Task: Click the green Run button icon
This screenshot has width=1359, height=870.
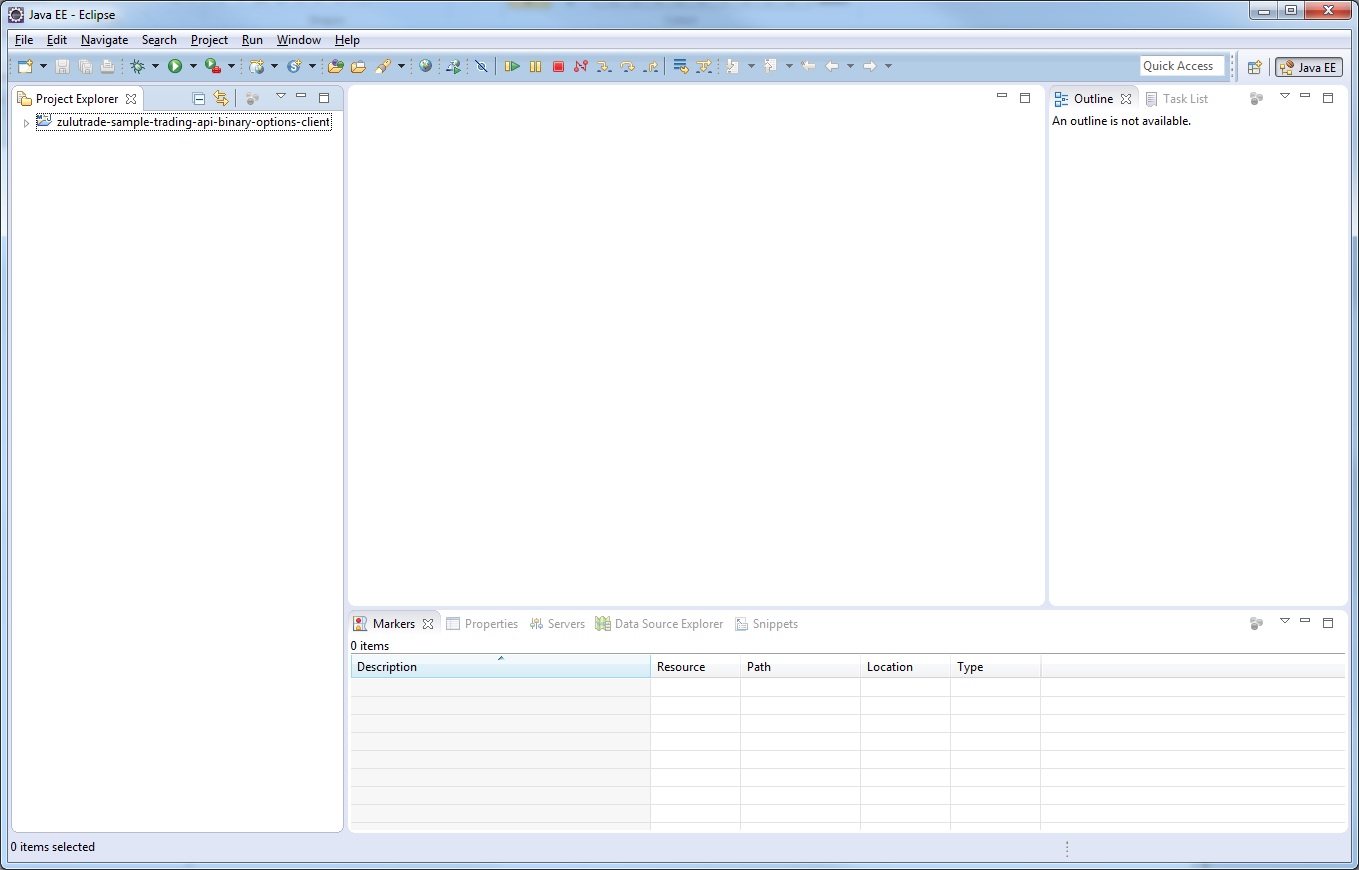Action: [175, 67]
